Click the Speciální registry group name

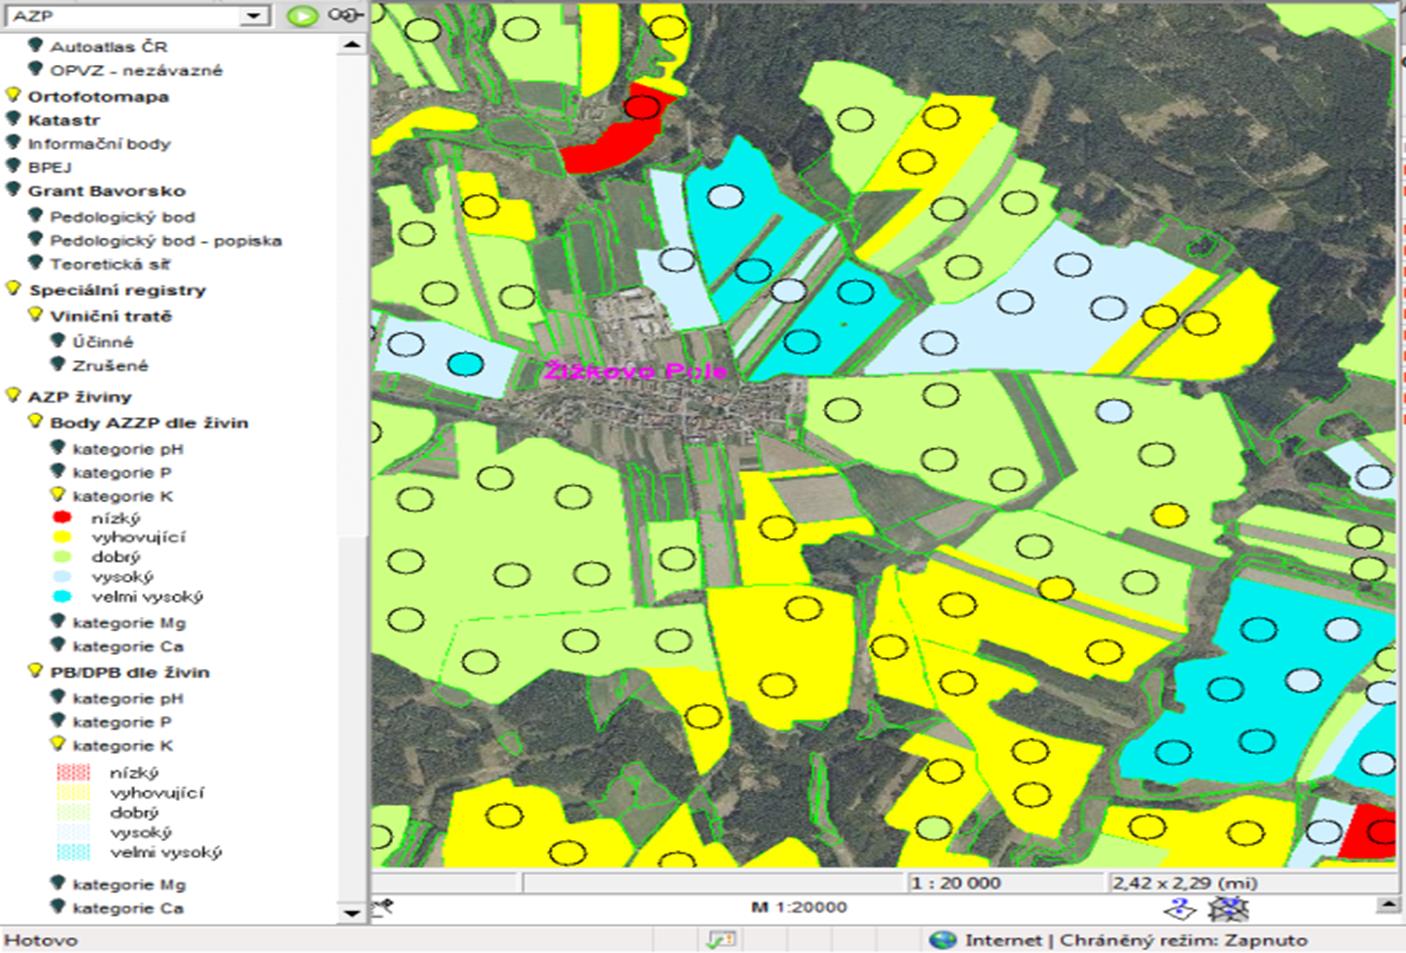[117, 290]
